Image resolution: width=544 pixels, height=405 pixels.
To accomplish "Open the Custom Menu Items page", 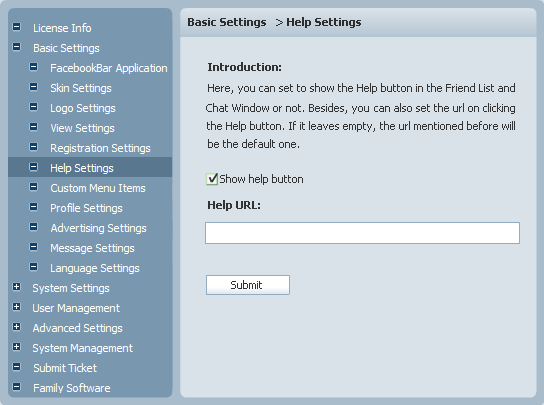I will coord(98,188).
